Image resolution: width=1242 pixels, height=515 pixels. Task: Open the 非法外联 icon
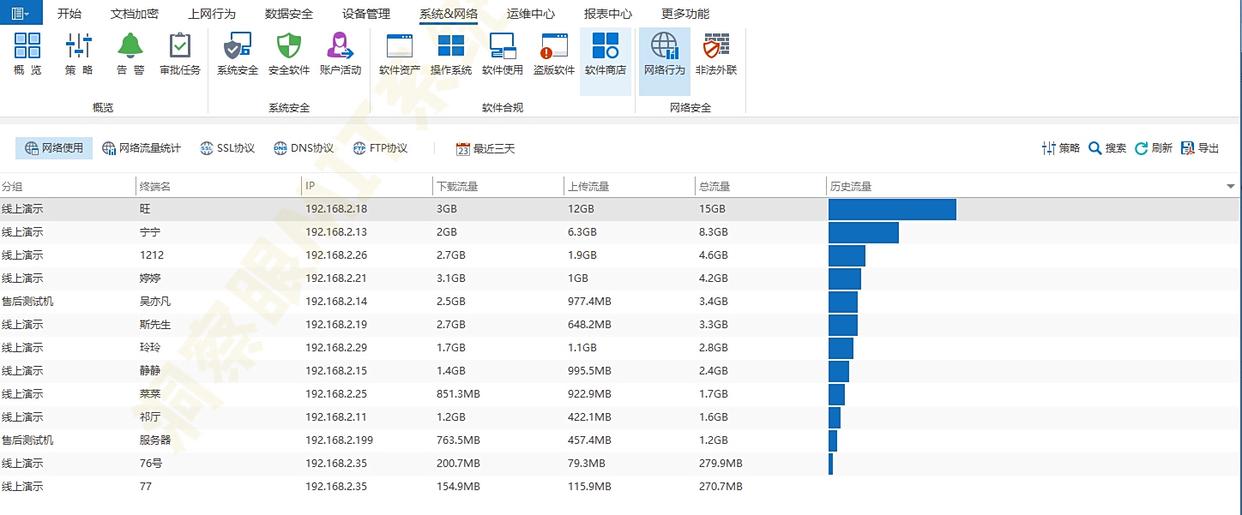pyautogui.click(x=716, y=55)
